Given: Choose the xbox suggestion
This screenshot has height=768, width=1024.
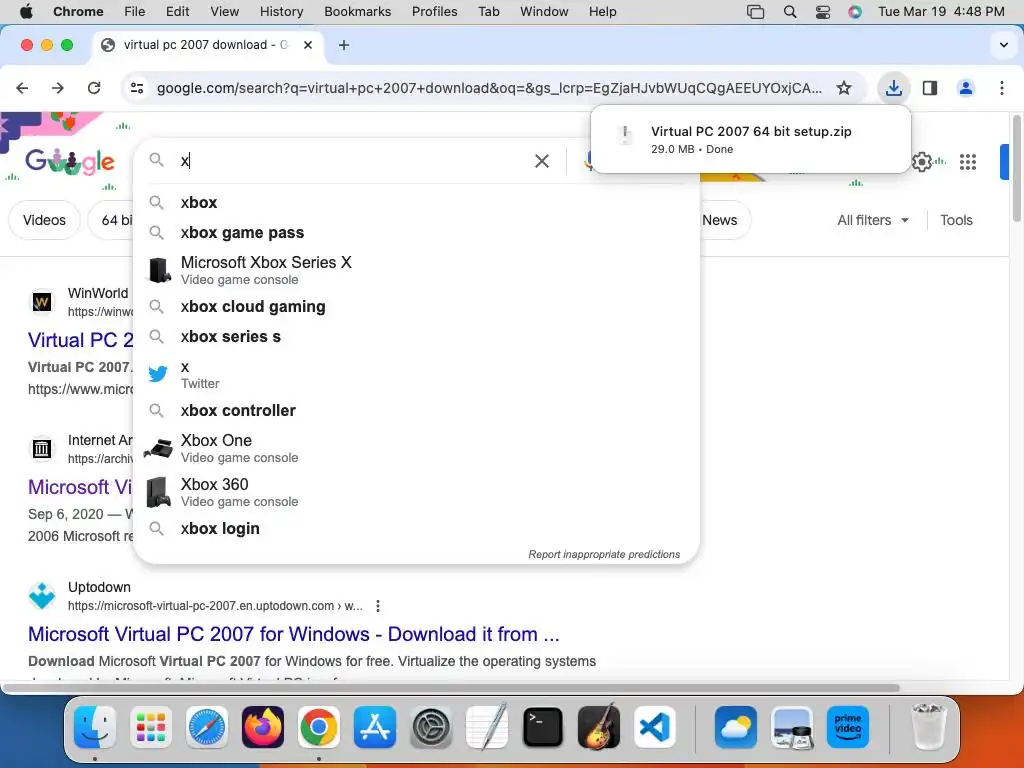Looking at the screenshot, I should coord(416,202).
